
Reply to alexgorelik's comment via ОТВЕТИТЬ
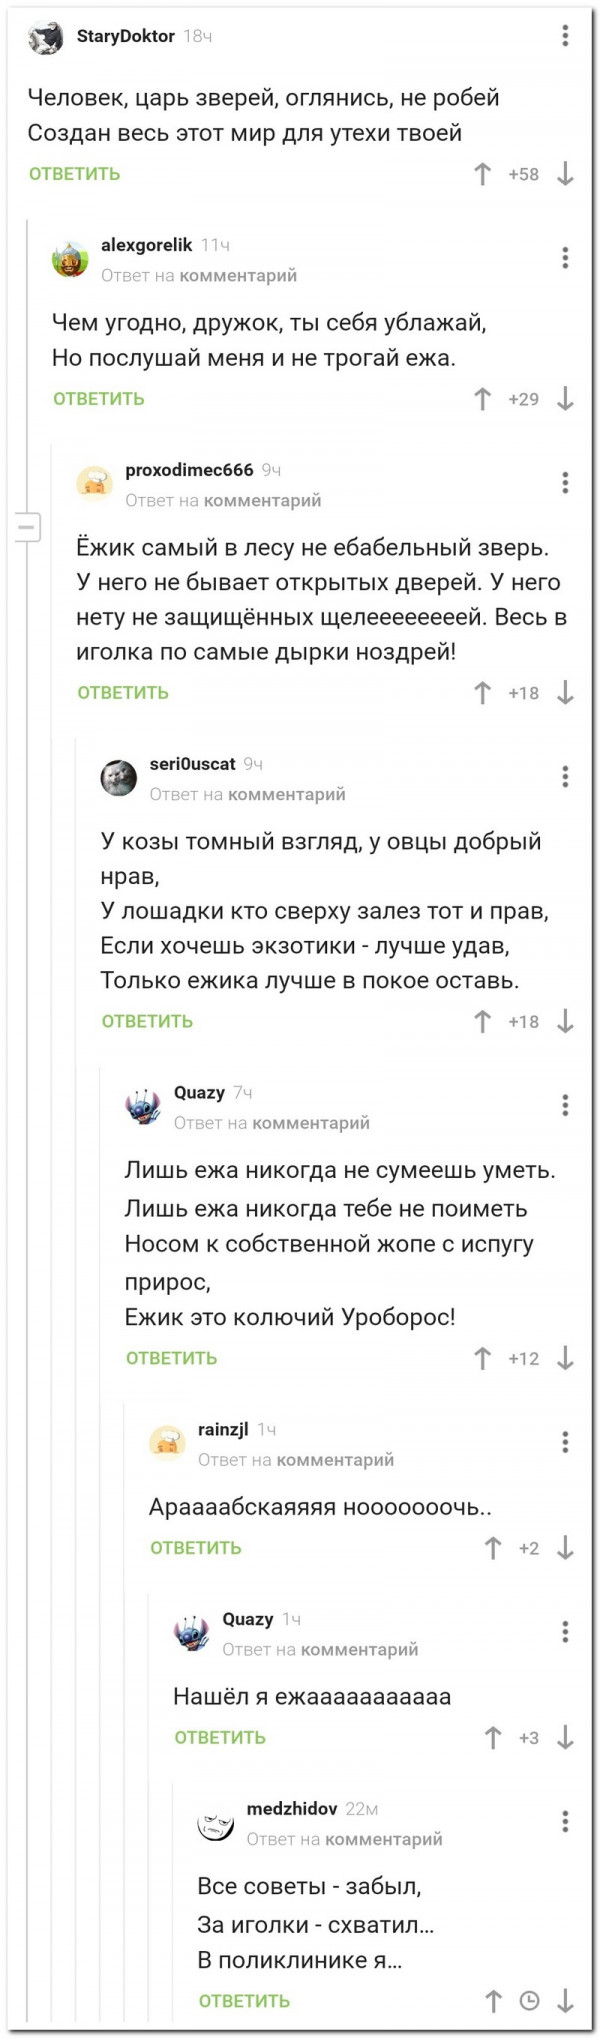point(99,399)
